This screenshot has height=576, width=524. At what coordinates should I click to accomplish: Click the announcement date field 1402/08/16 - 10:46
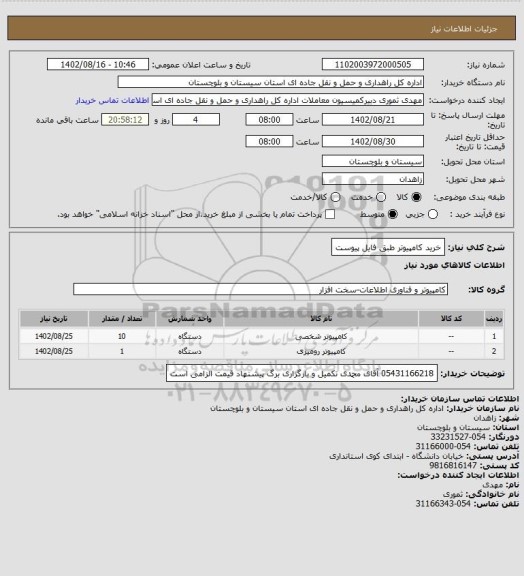coord(98,64)
